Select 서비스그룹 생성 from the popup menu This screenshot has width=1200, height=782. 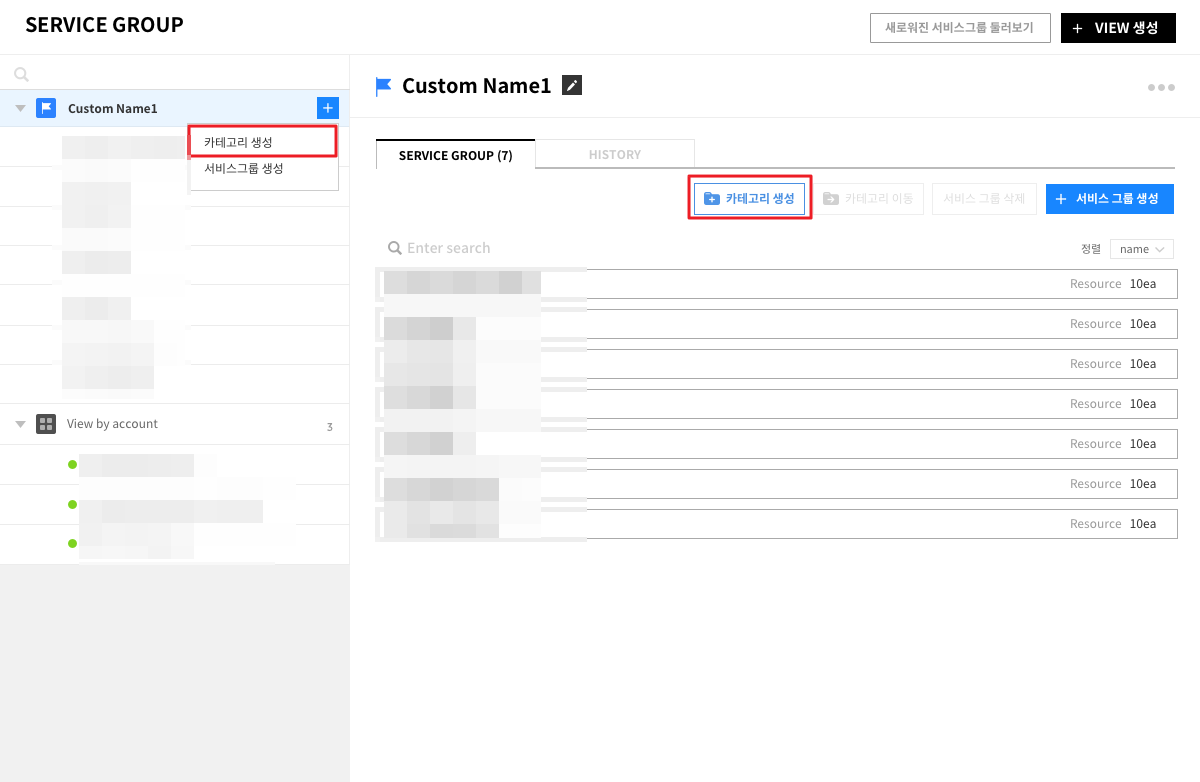(243, 169)
